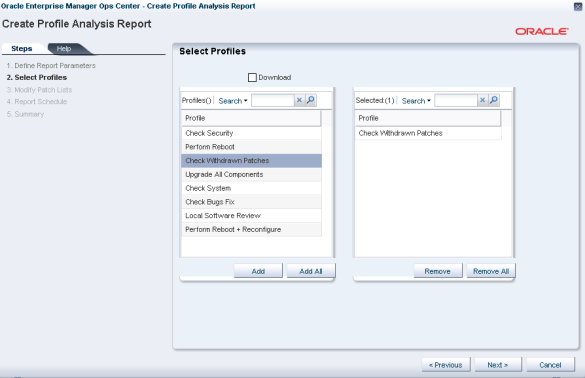The width and height of the screenshot is (585, 378).
Task: Select step 2 Select Profiles
Action: [37, 78]
